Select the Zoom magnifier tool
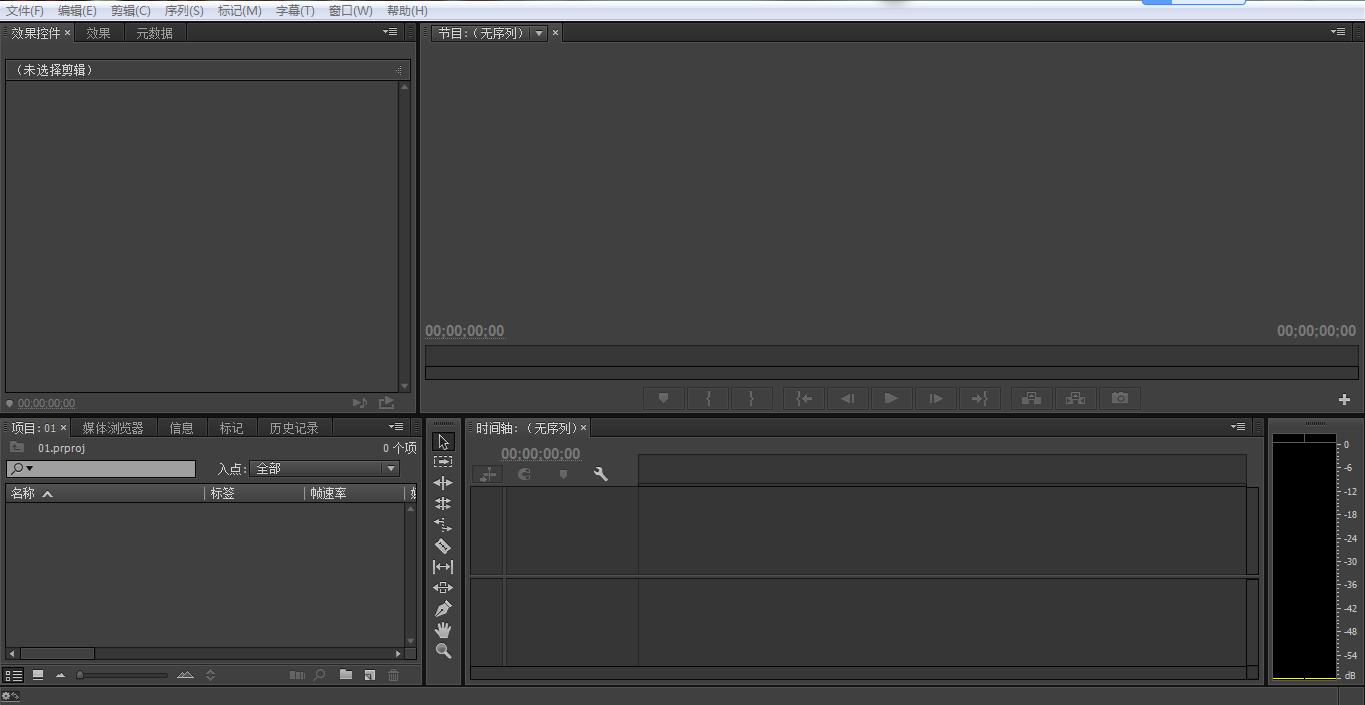The height and width of the screenshot is (705, 1365). point(443,651)
